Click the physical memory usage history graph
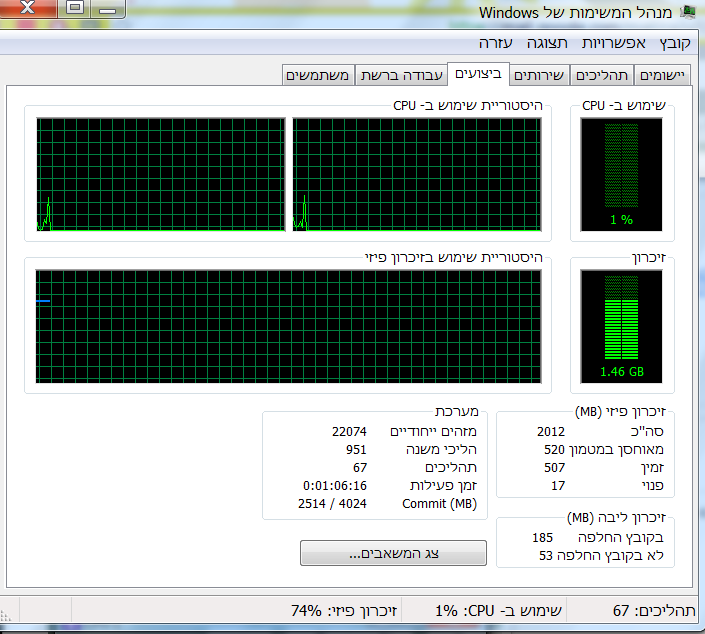The image size is (705, 634). 288,325
